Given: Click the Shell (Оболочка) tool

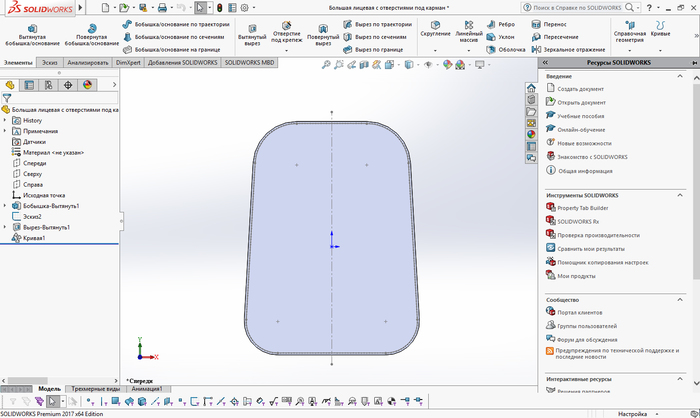Looking at the screenshot, I should tap(506, 50).
